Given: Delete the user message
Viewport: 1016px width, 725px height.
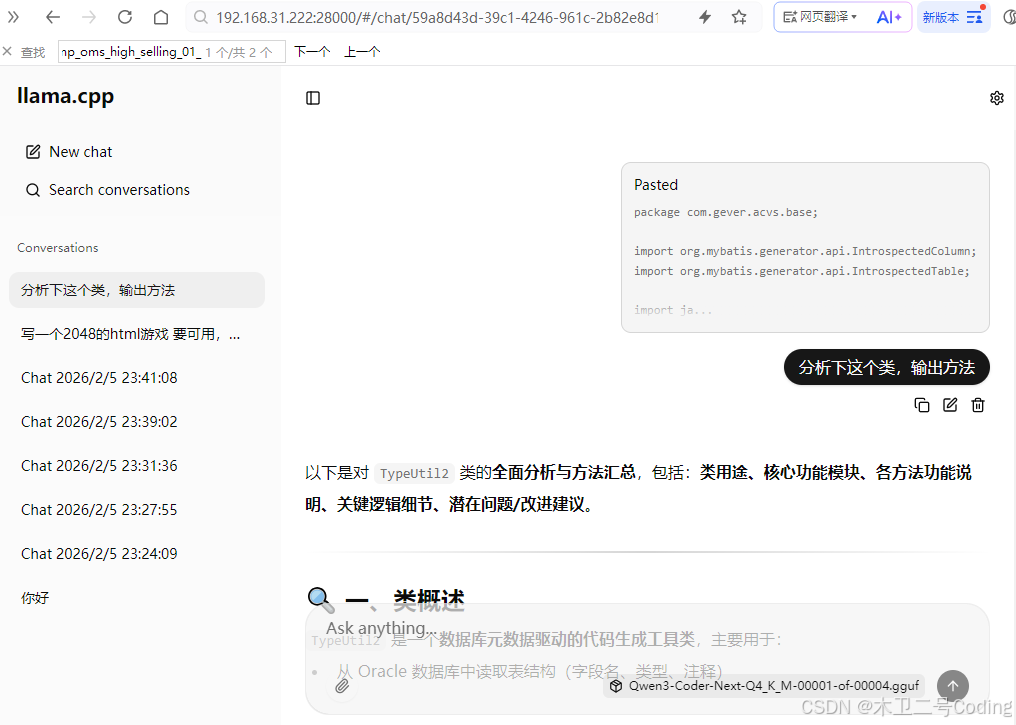Looking at the screenshot, I should point(978,405).
